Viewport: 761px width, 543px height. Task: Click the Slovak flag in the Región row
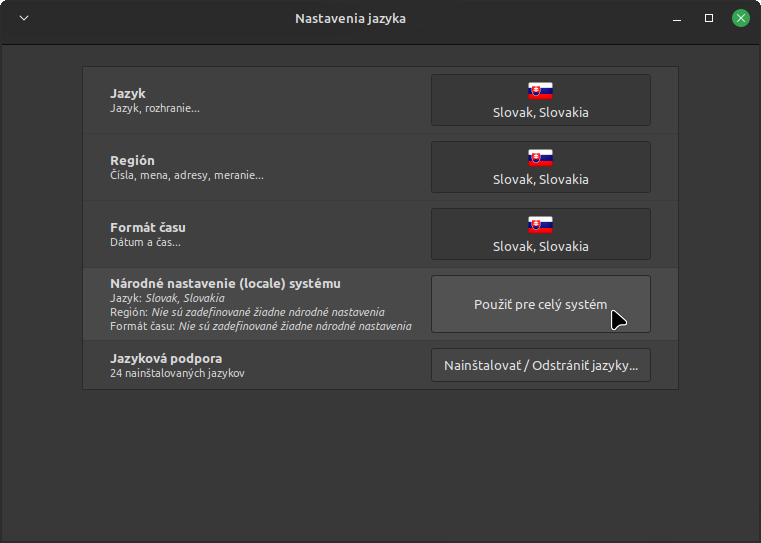[540, 158]
